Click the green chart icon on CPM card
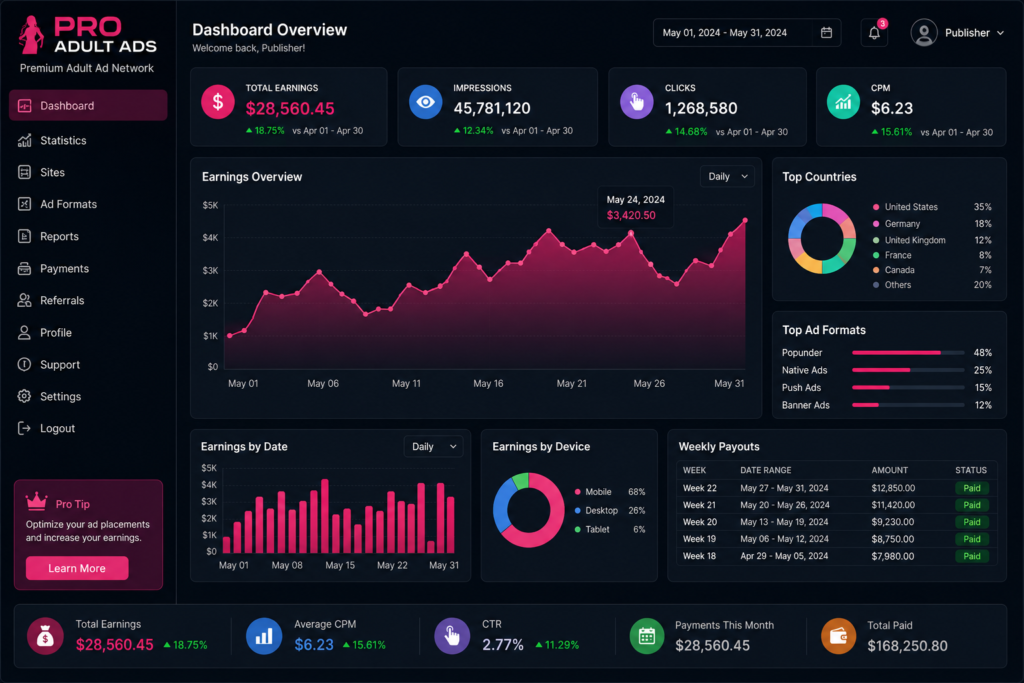1024x683 pixels. pos(843,102)
